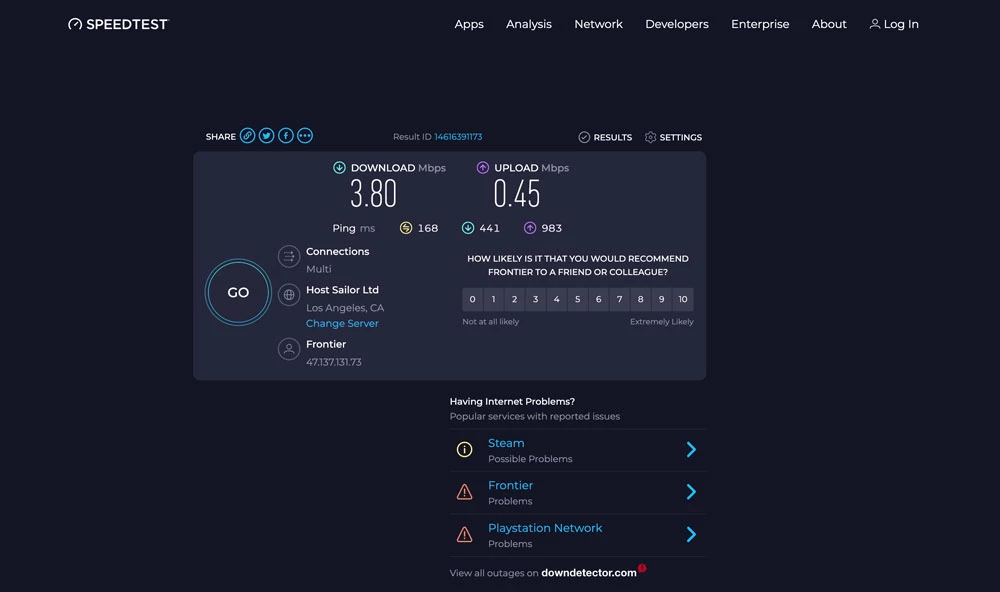Image resolution: width=1000 pixels, height=592 pixels.
Task: Click the upload arrow icon
Action: pyautogui.click(x=483, y=168)
